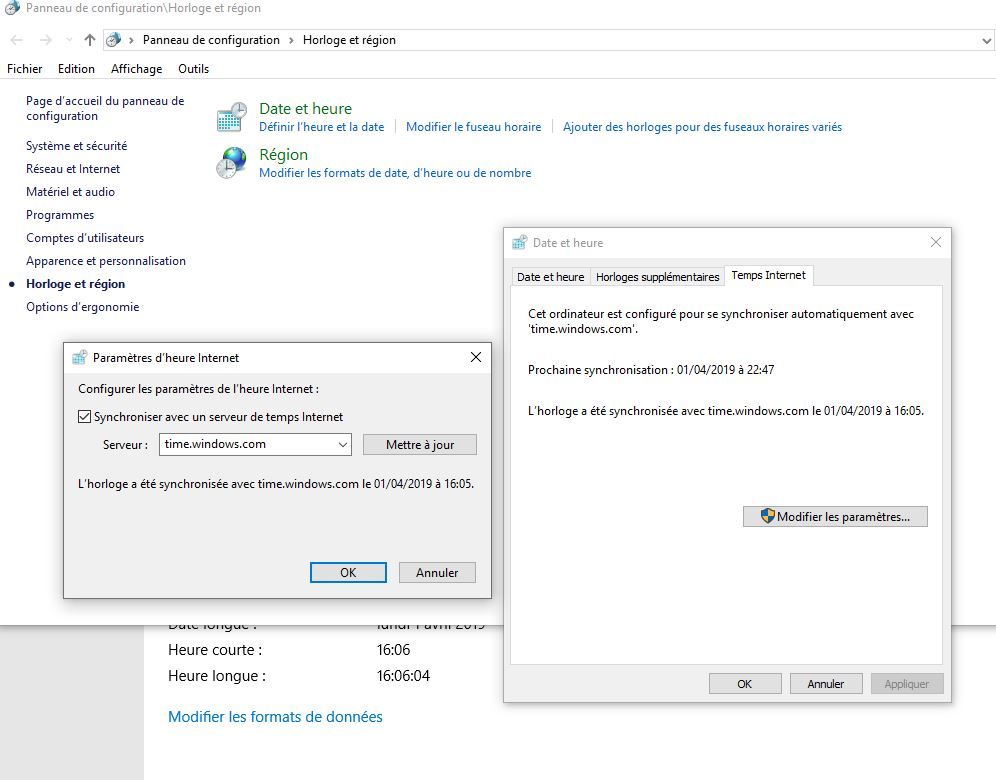The width and height of the screenshot is (996, 780).
Task: Click the up arrow navigation icon
Action: tap(90, 40)
